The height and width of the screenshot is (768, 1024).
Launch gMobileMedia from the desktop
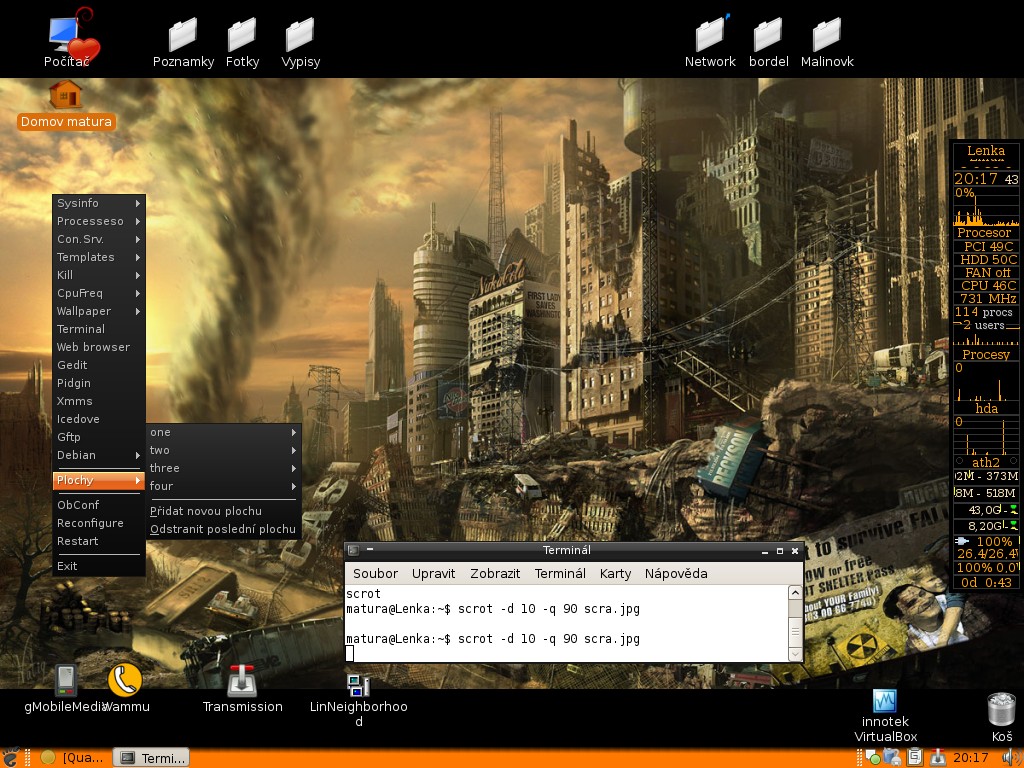click(65, 688)
